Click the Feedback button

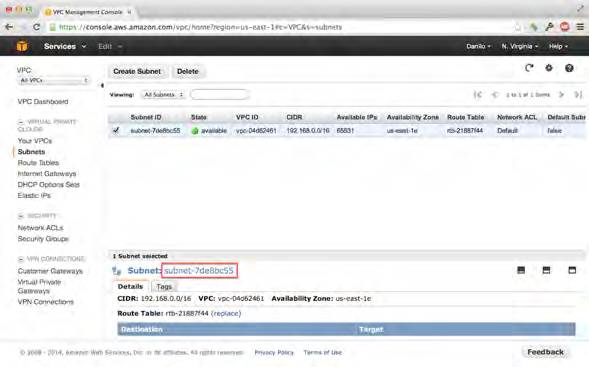pyautogui.click(x=545, y=352)
